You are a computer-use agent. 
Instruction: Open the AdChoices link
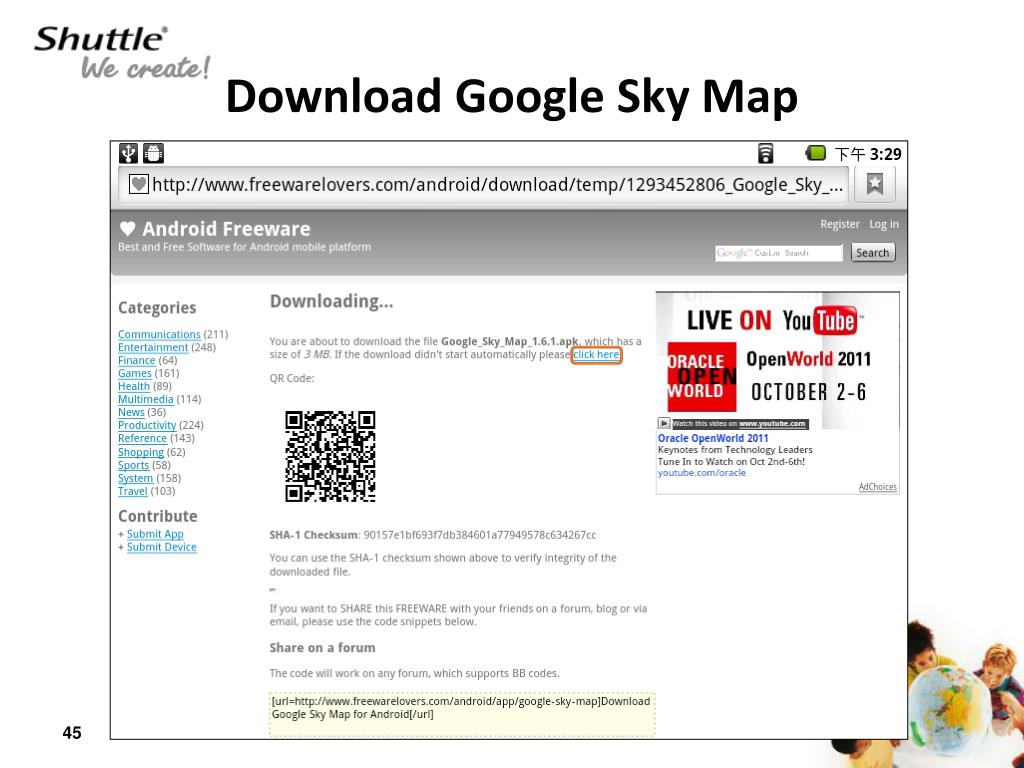[878, 487]
